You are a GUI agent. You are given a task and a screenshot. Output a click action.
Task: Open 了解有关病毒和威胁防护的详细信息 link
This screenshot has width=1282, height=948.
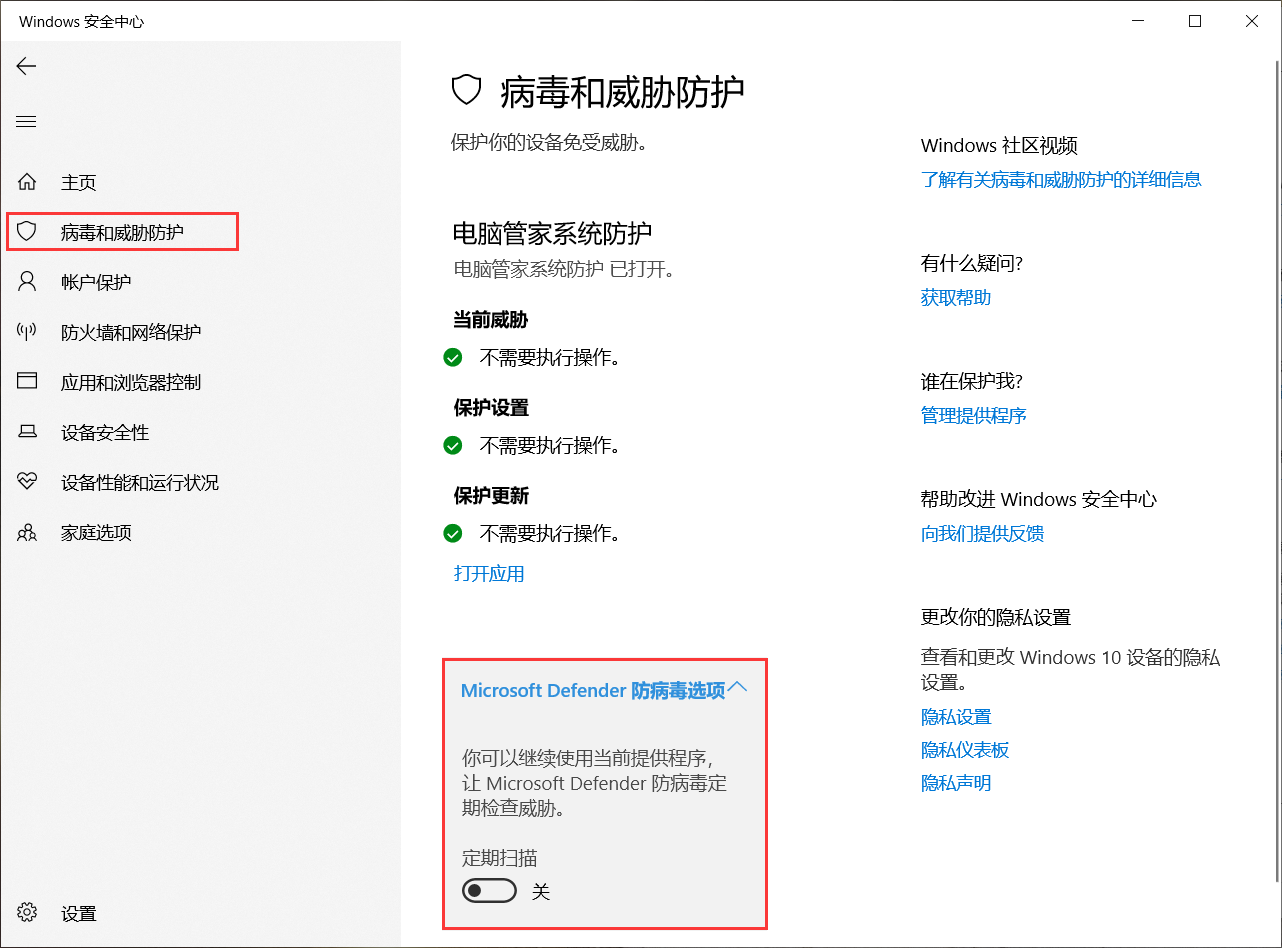pyautogui.click(x=1061, y=179)
